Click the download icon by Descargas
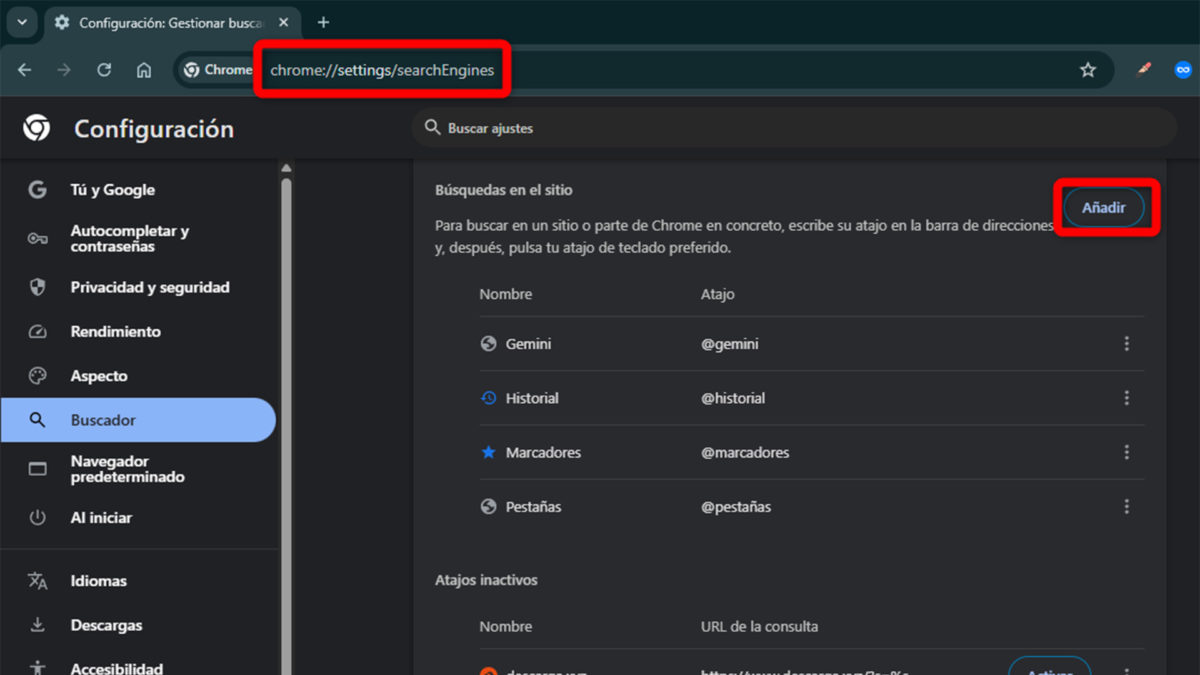The image size is (1200, 675). click(x=37, y=625)
